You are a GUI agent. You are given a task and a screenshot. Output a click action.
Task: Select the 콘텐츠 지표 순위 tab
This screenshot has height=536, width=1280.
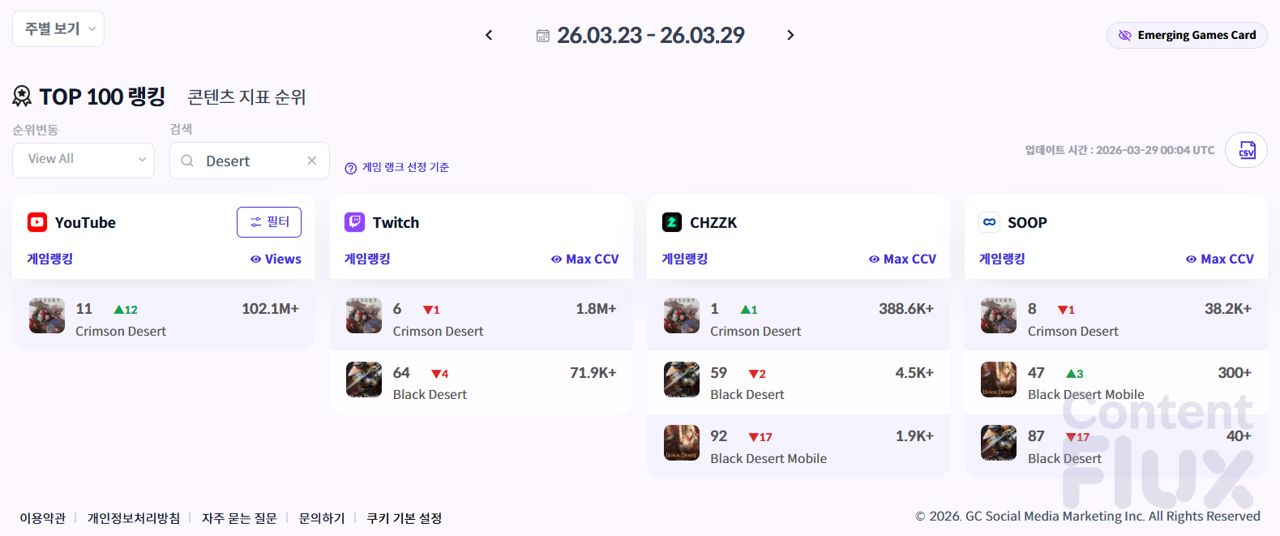246,97
